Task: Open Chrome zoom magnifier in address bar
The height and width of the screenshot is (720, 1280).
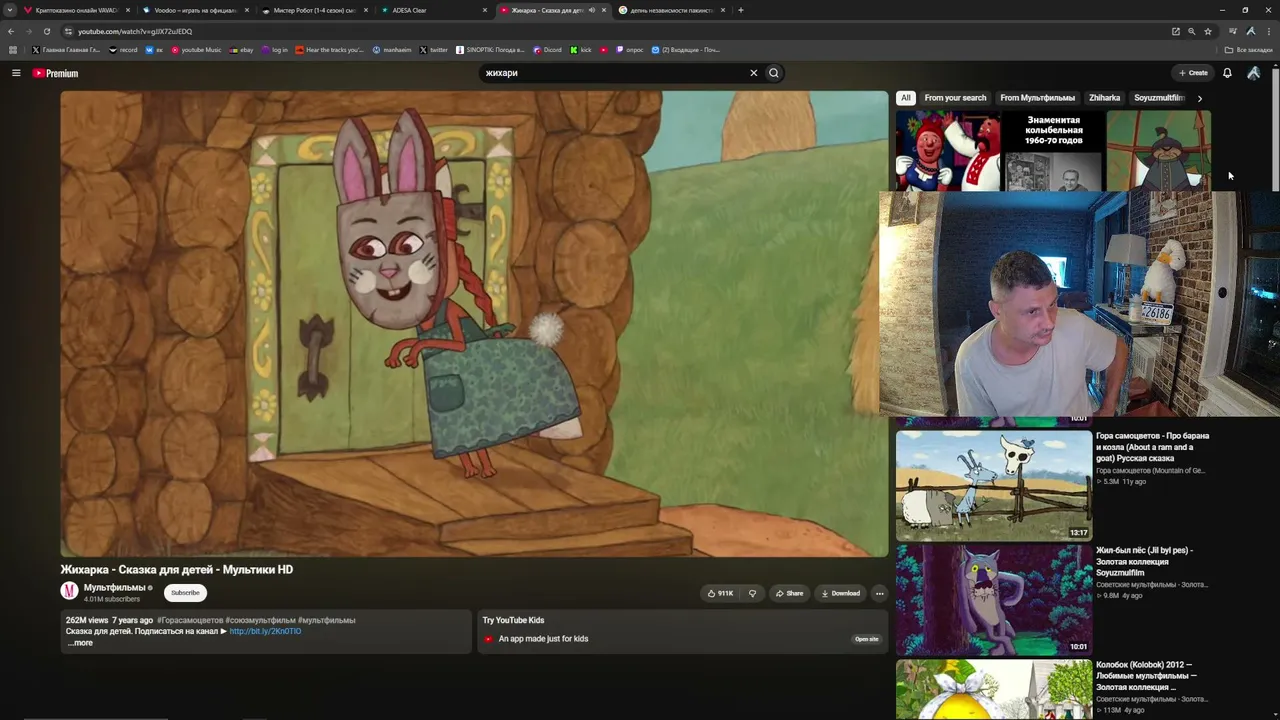Action: coord(1192,31)
